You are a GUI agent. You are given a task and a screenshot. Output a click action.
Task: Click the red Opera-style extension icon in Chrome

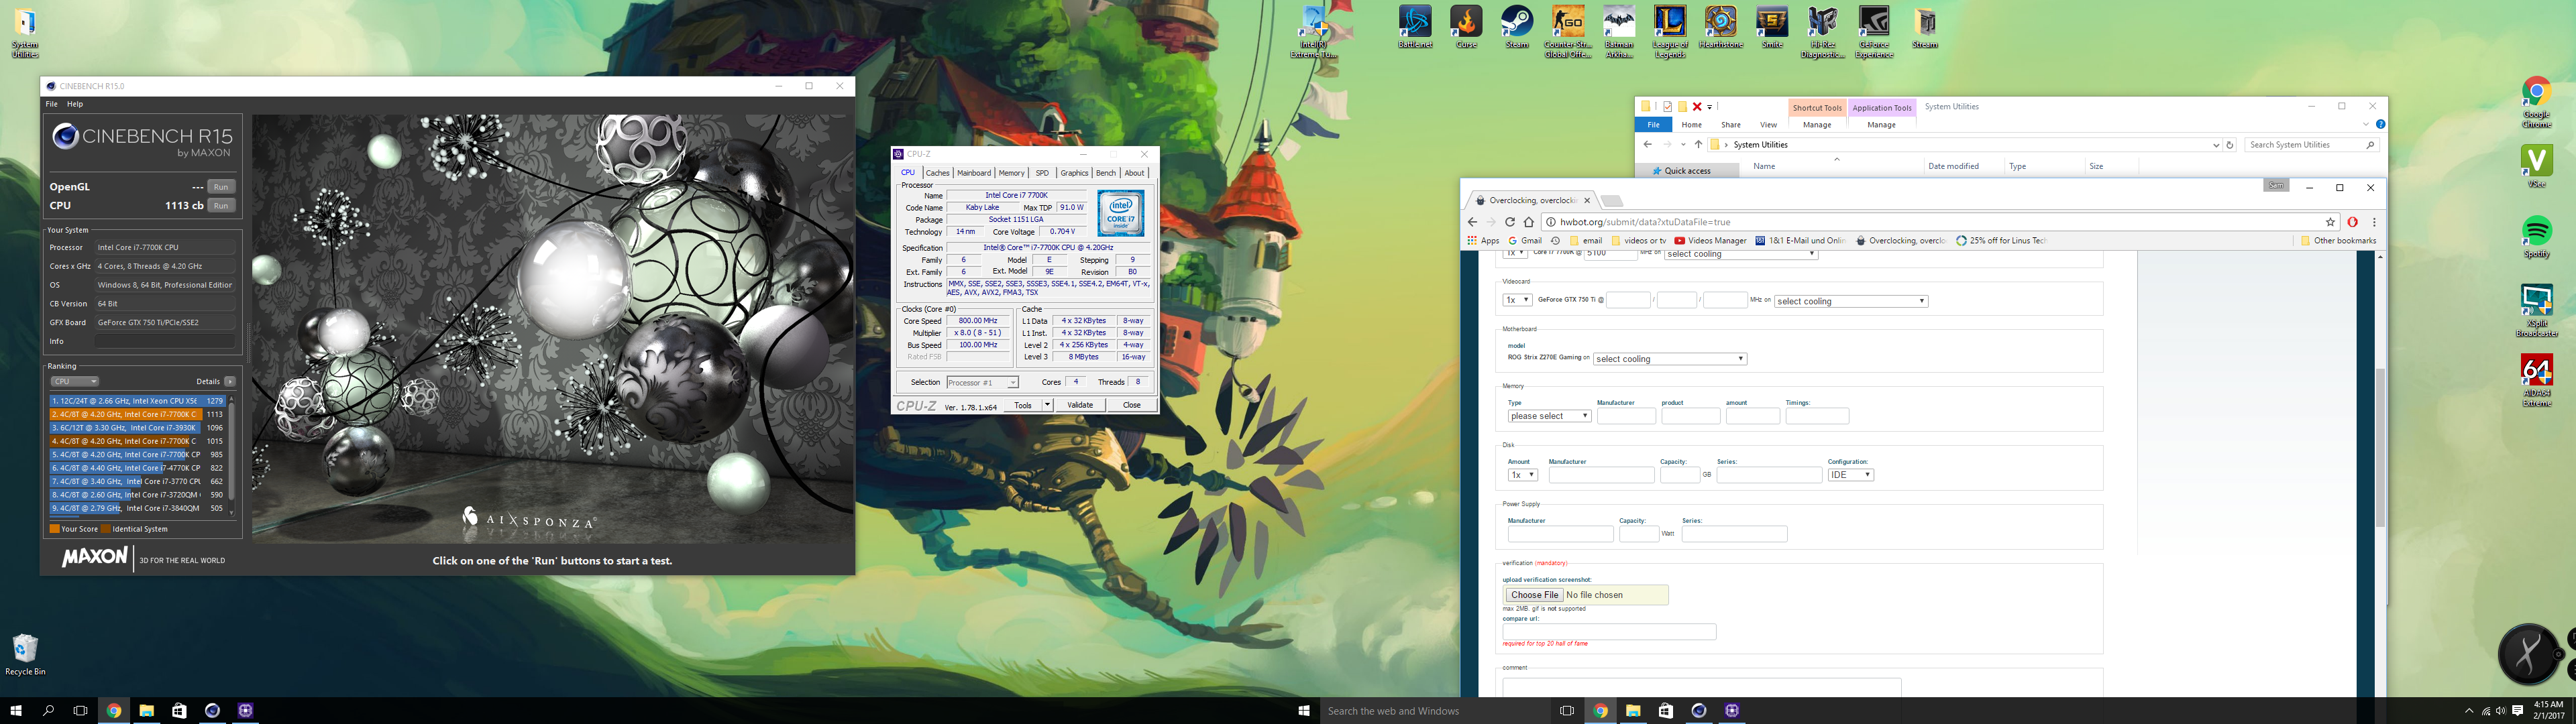click(x=2353, y=222)
